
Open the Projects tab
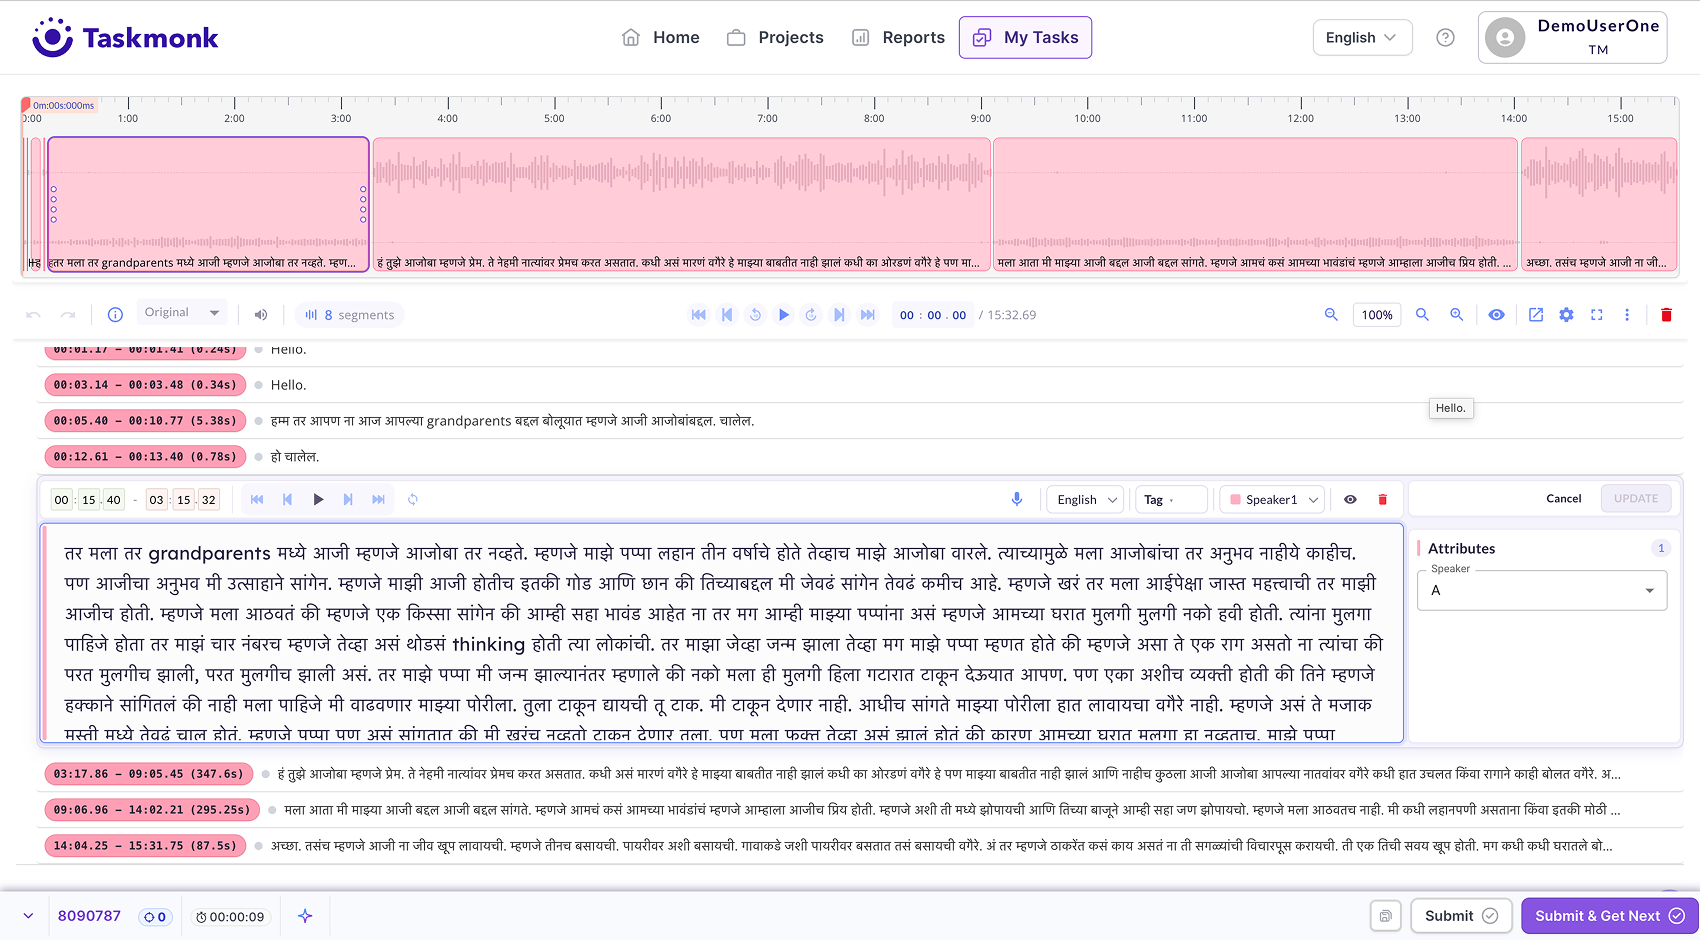coord(775,37)
